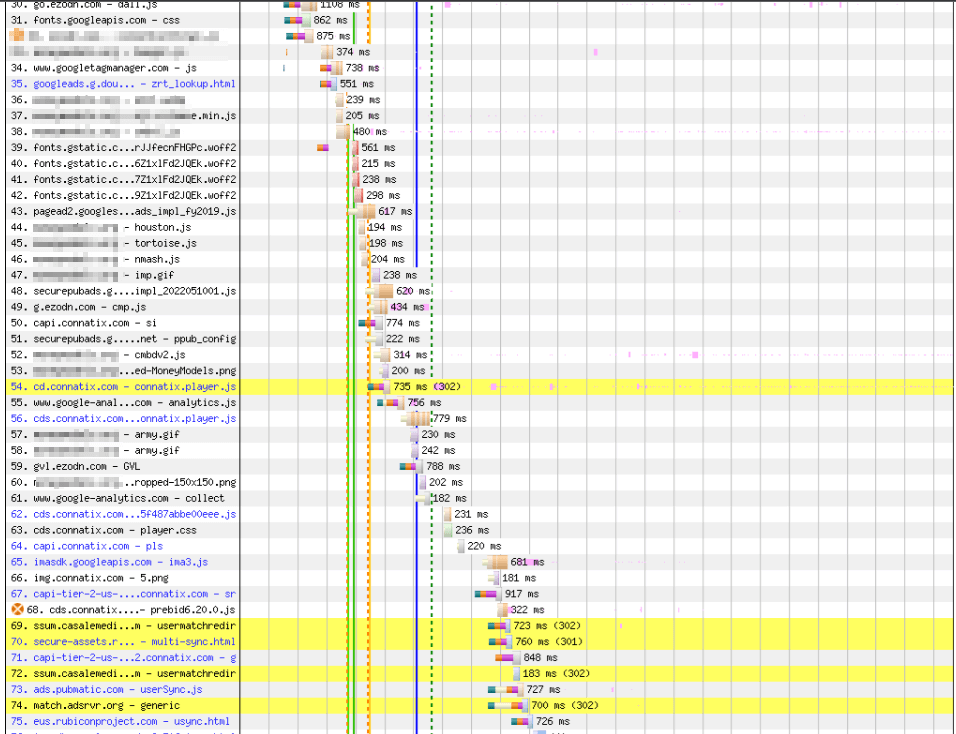Viewport: 956px width, 734px height.
Task: Click the 917 ms bar on row 67
Action: point(488,594)
